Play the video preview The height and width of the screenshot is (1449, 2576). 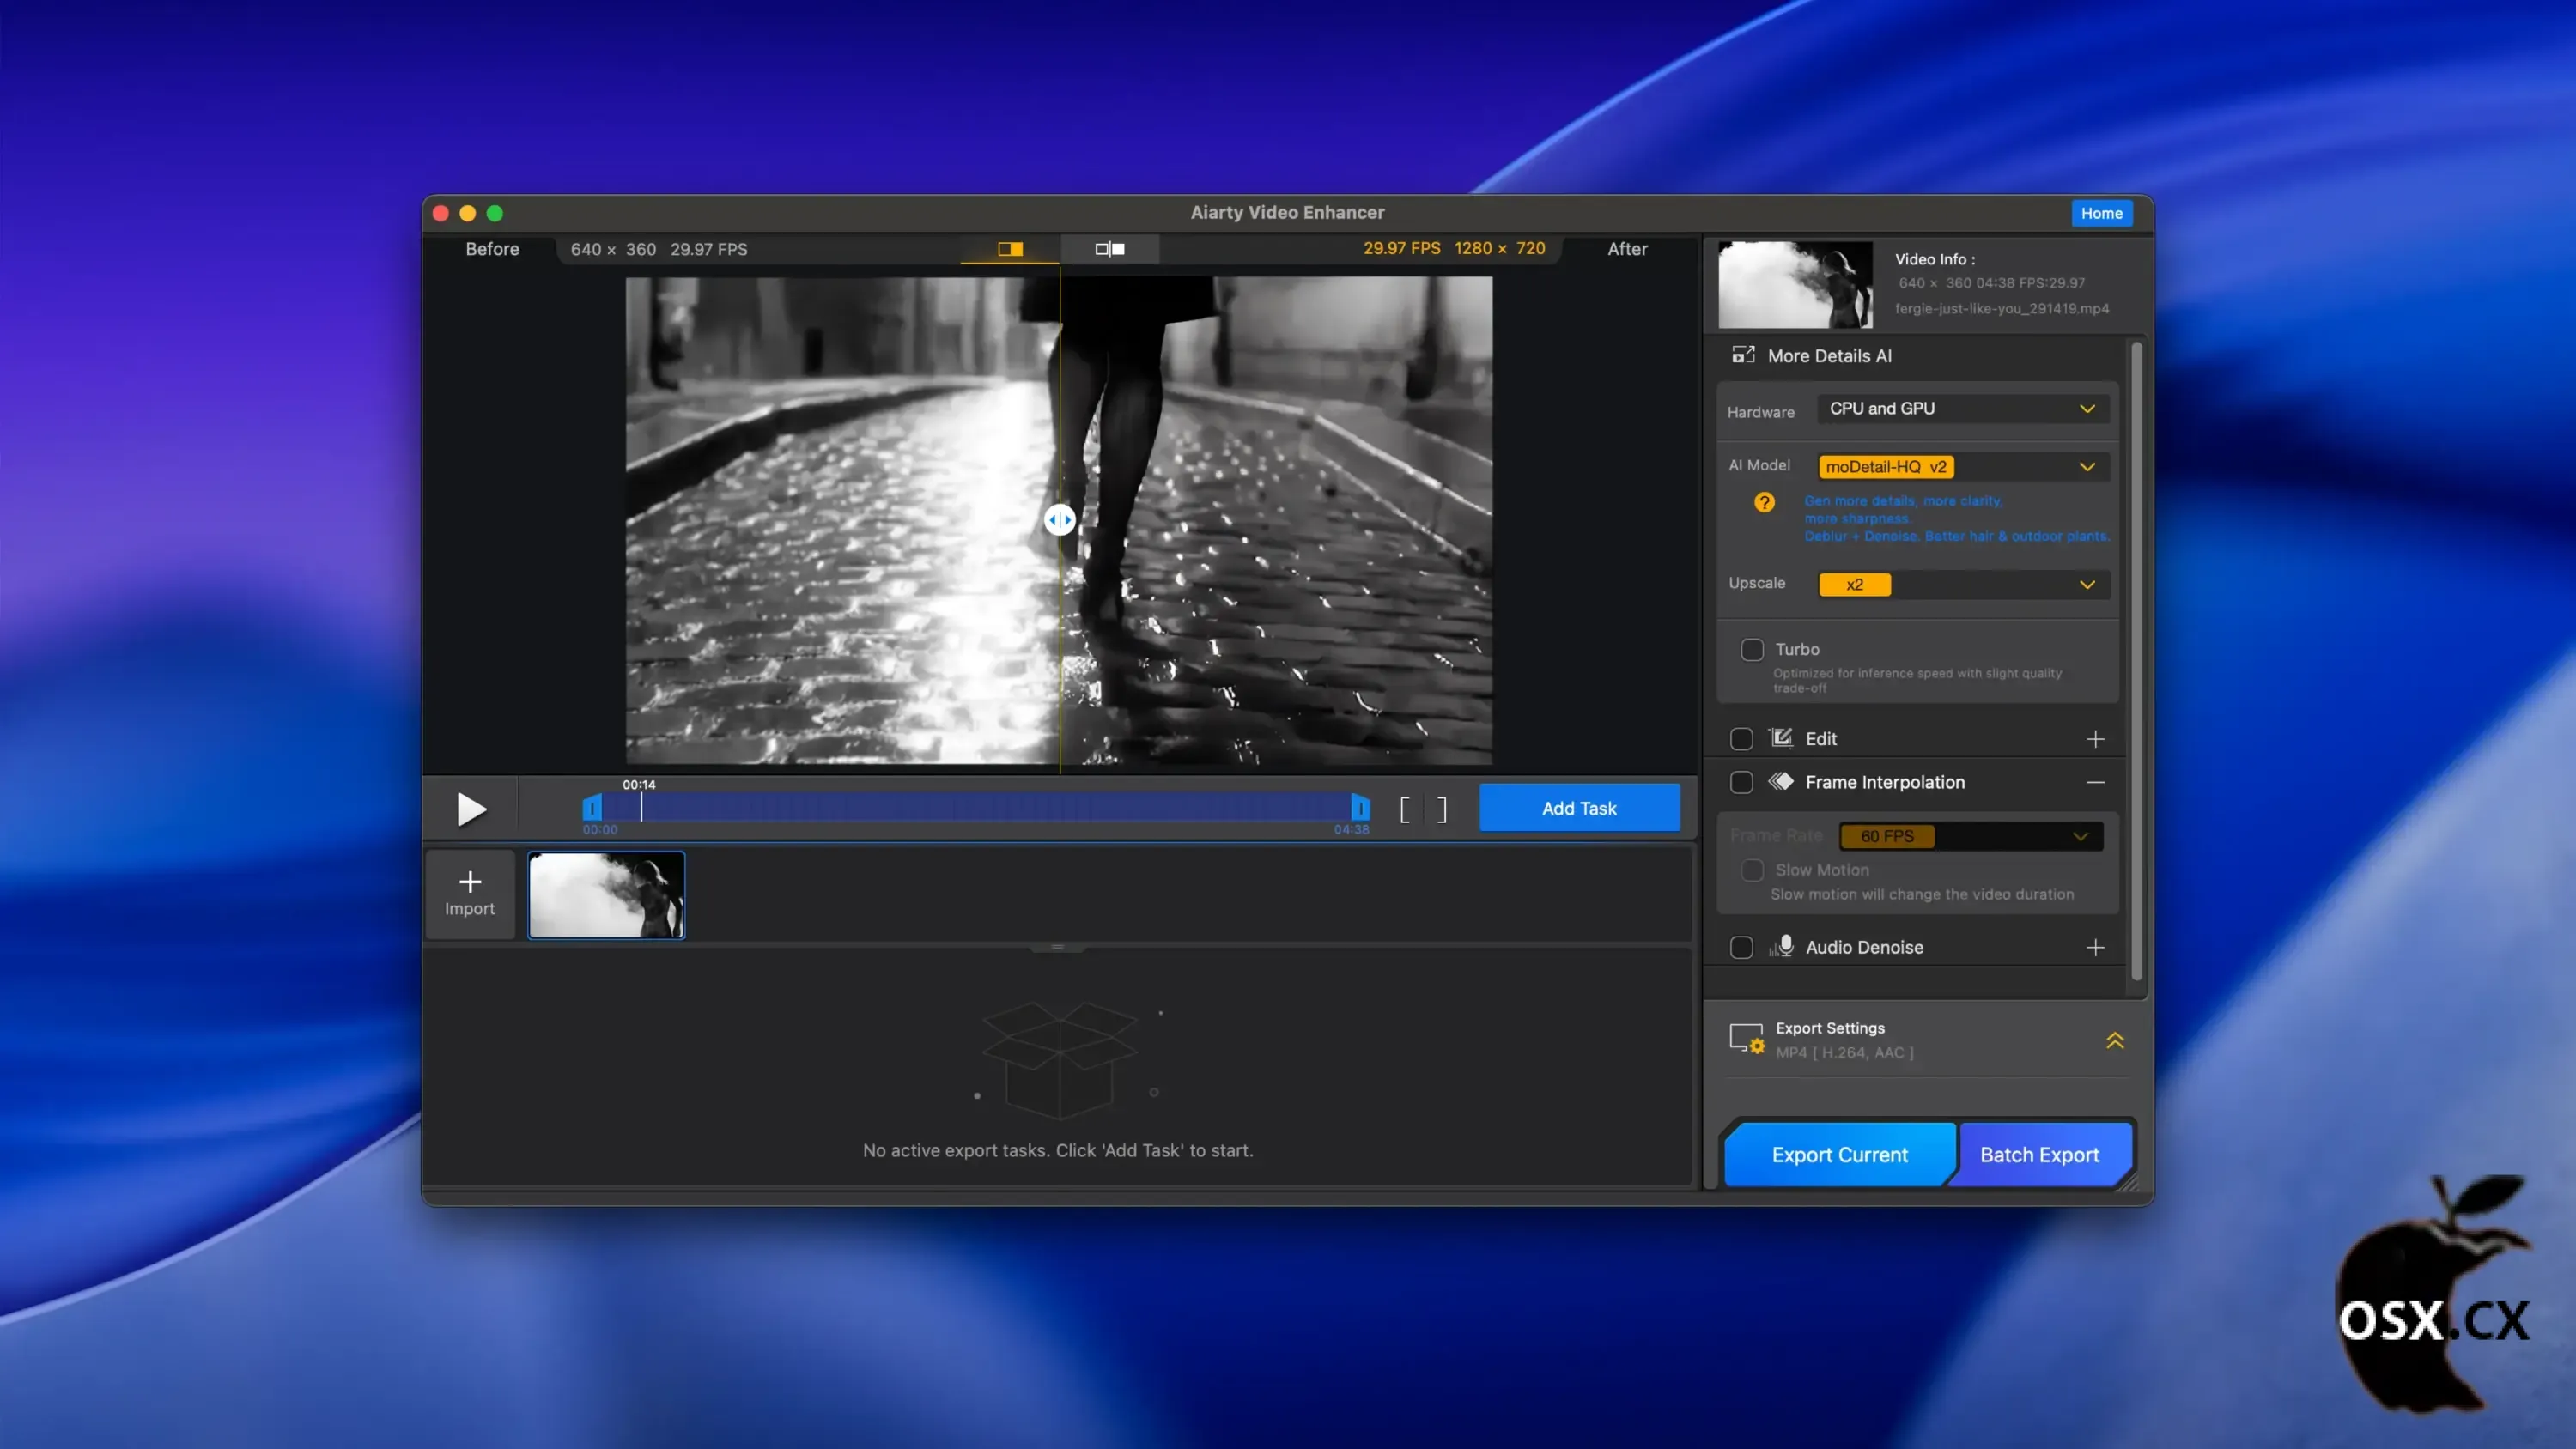click(471, 808)
